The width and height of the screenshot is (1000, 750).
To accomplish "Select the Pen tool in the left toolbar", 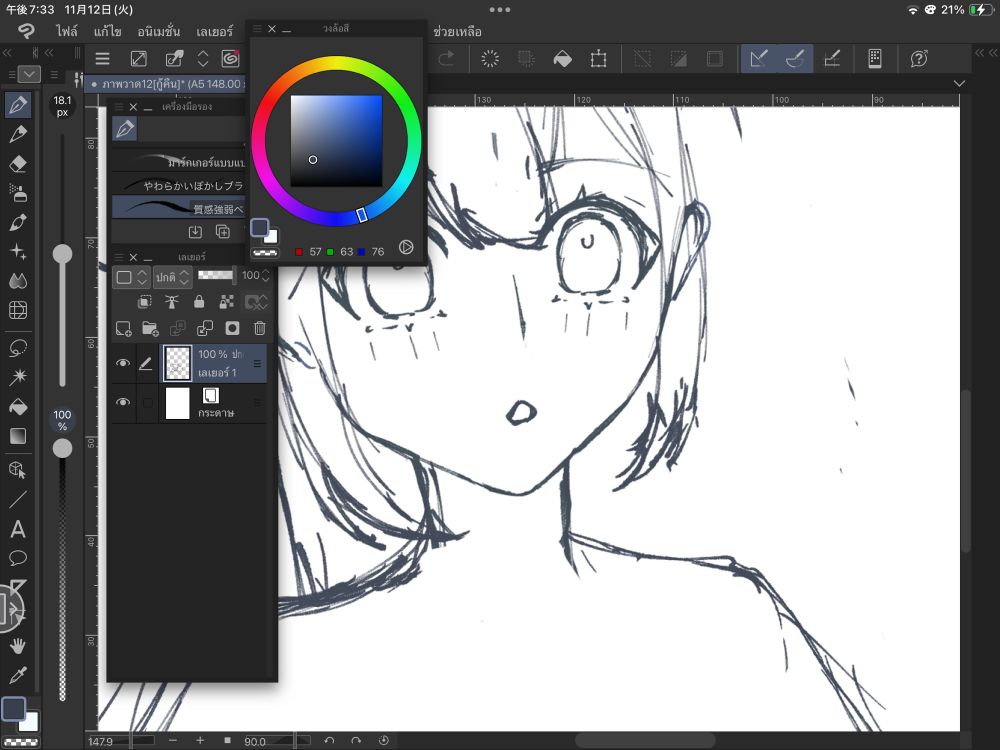I will tap(18, 104).
